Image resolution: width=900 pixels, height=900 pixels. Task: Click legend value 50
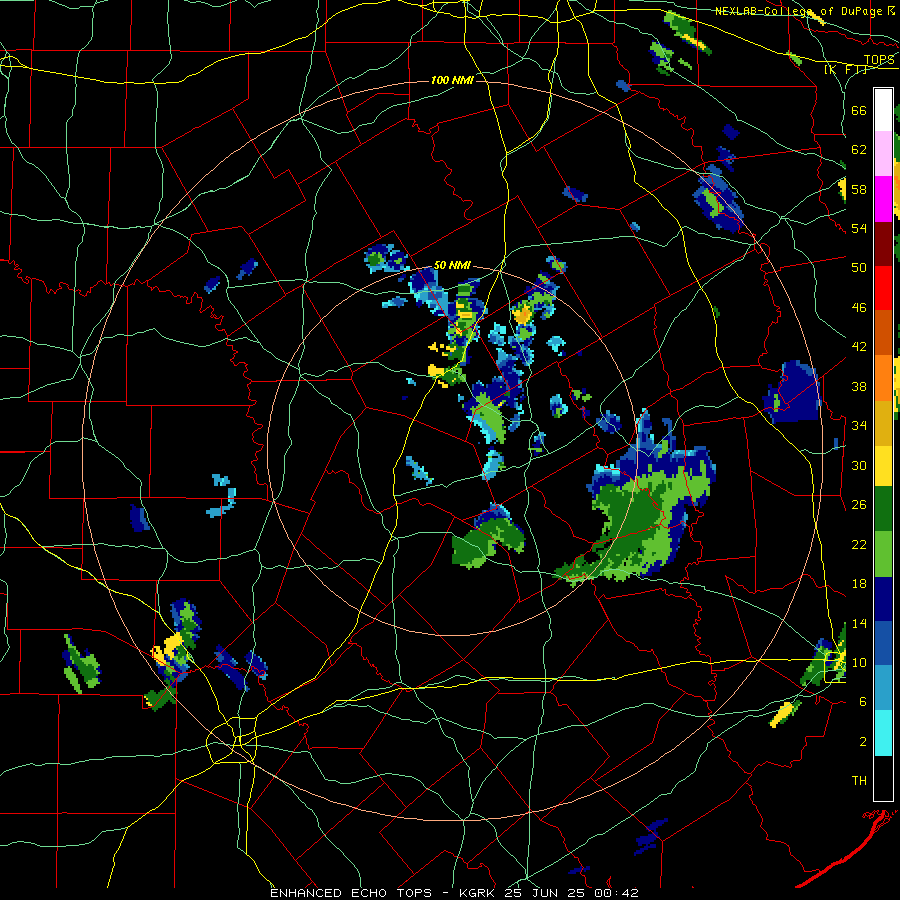[859, 268]
